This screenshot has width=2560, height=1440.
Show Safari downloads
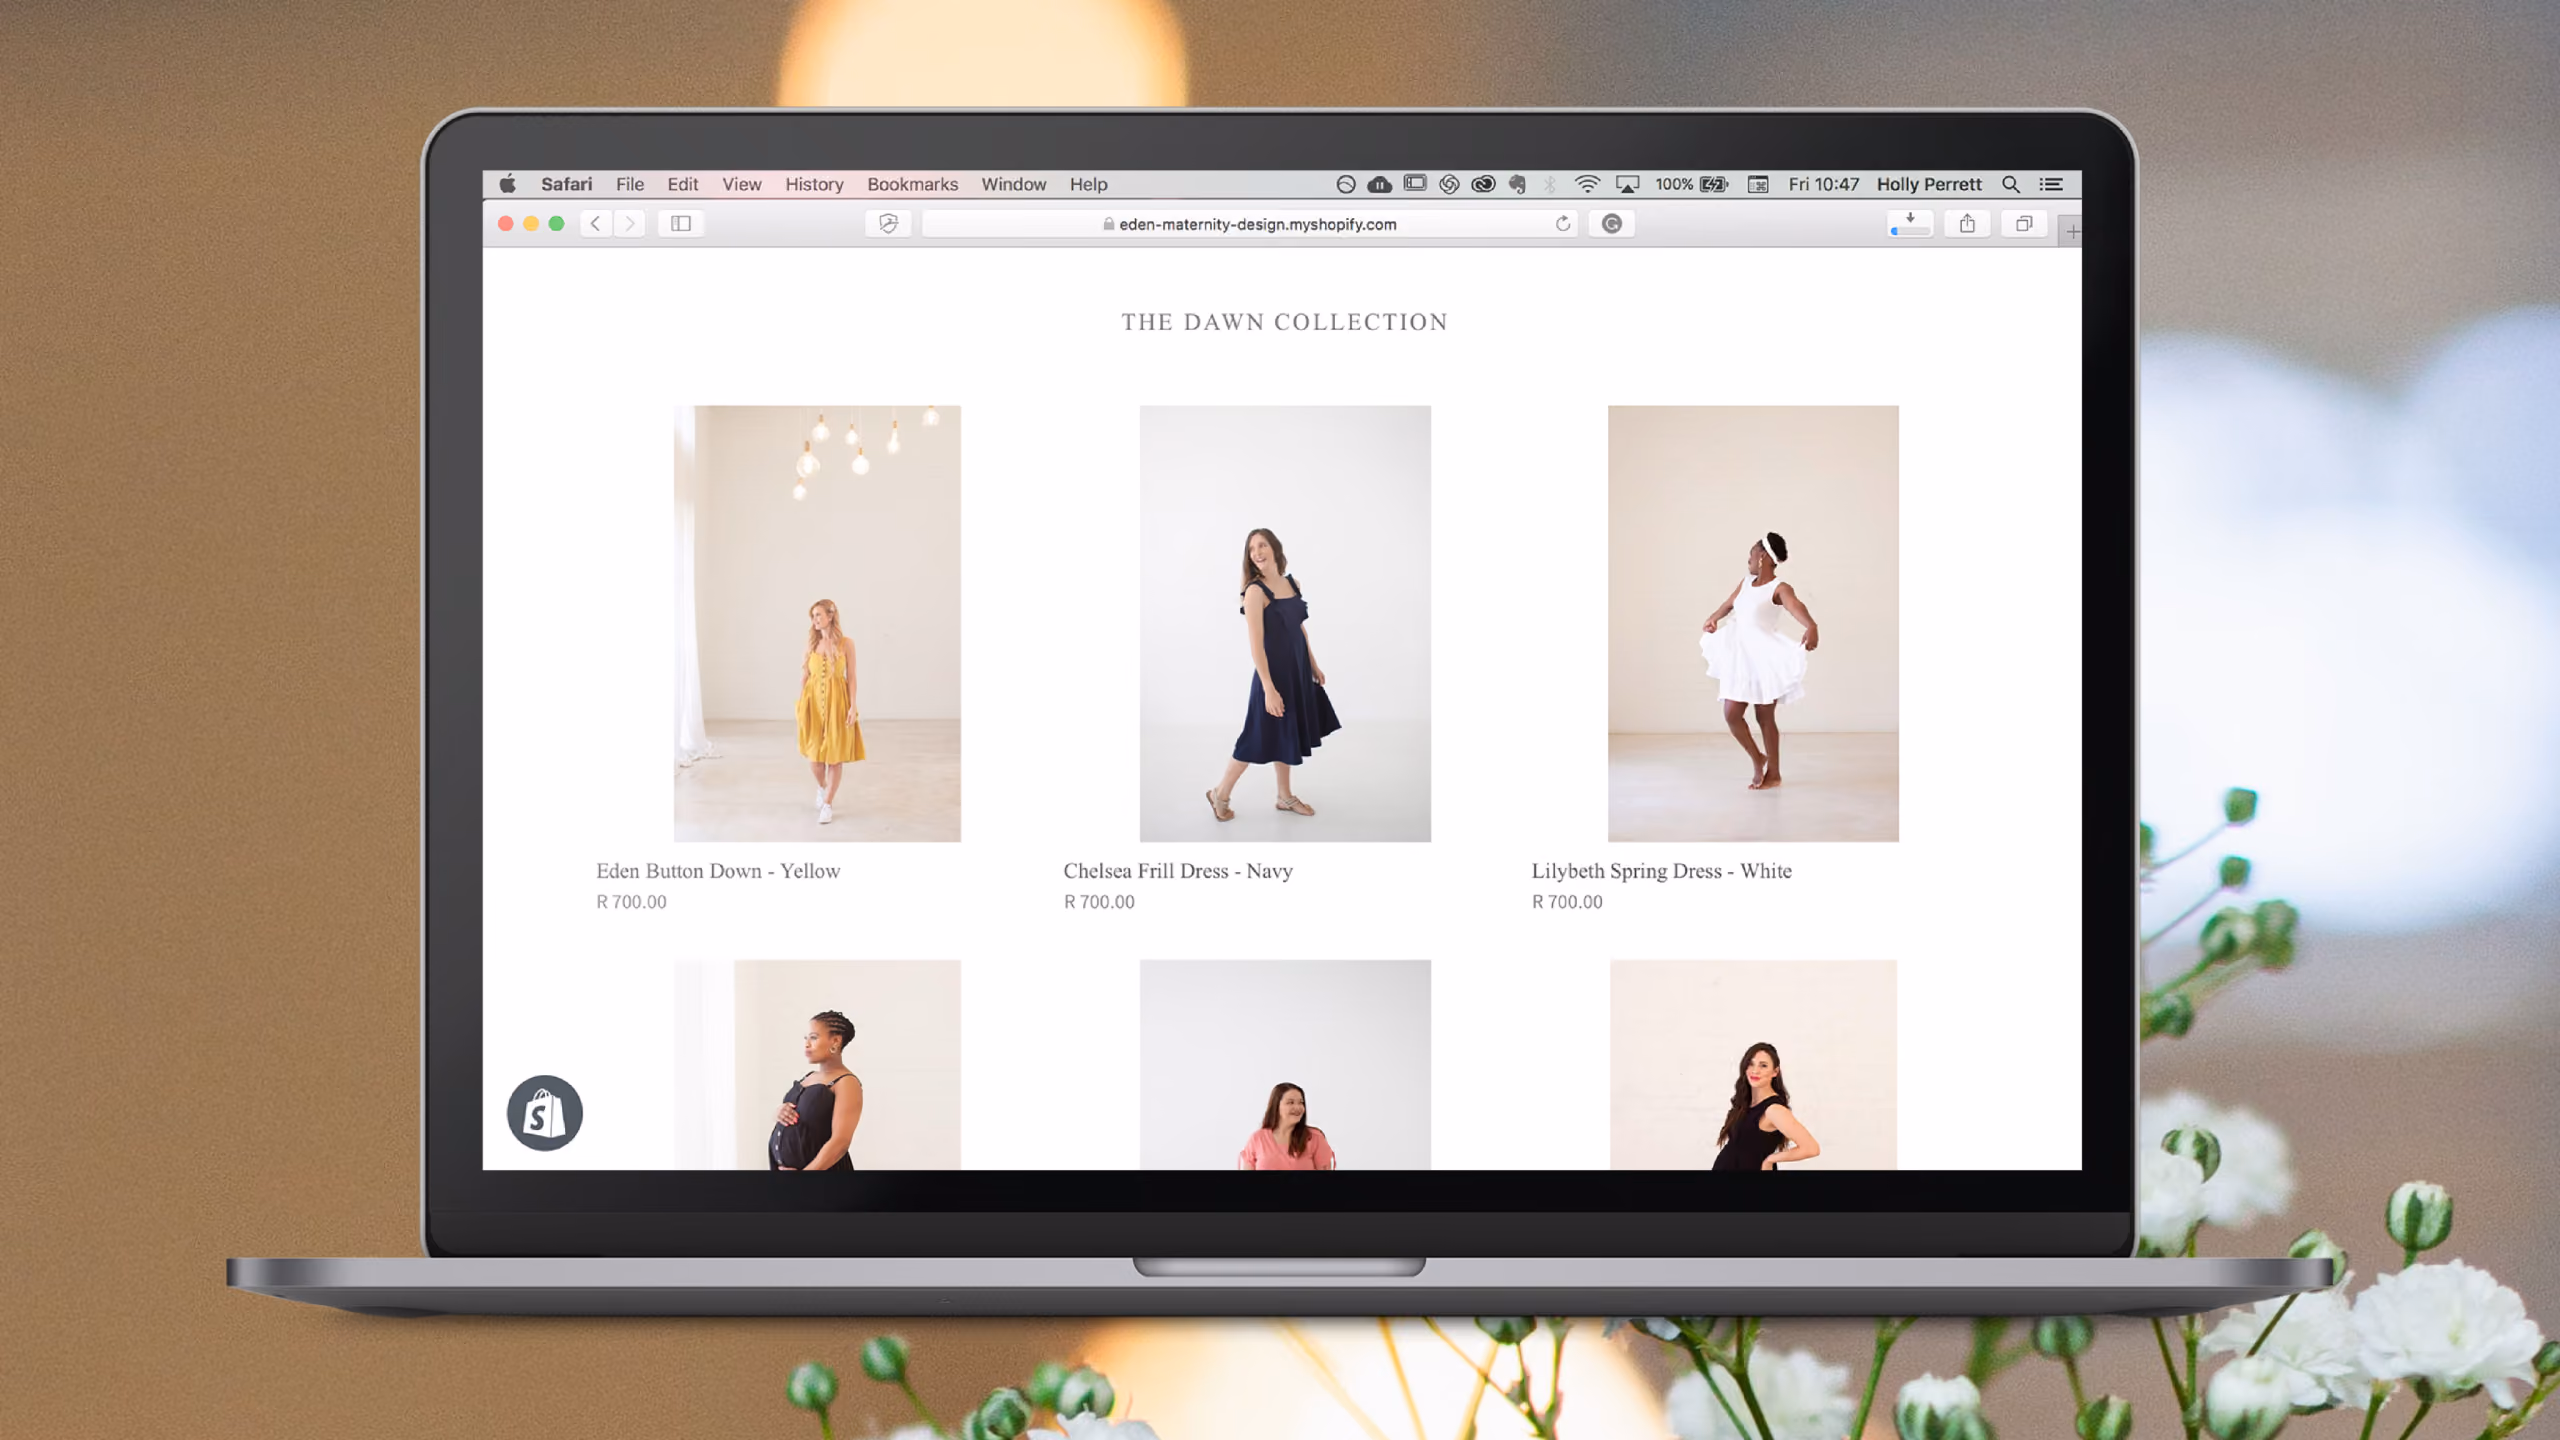coord(1910,224)
